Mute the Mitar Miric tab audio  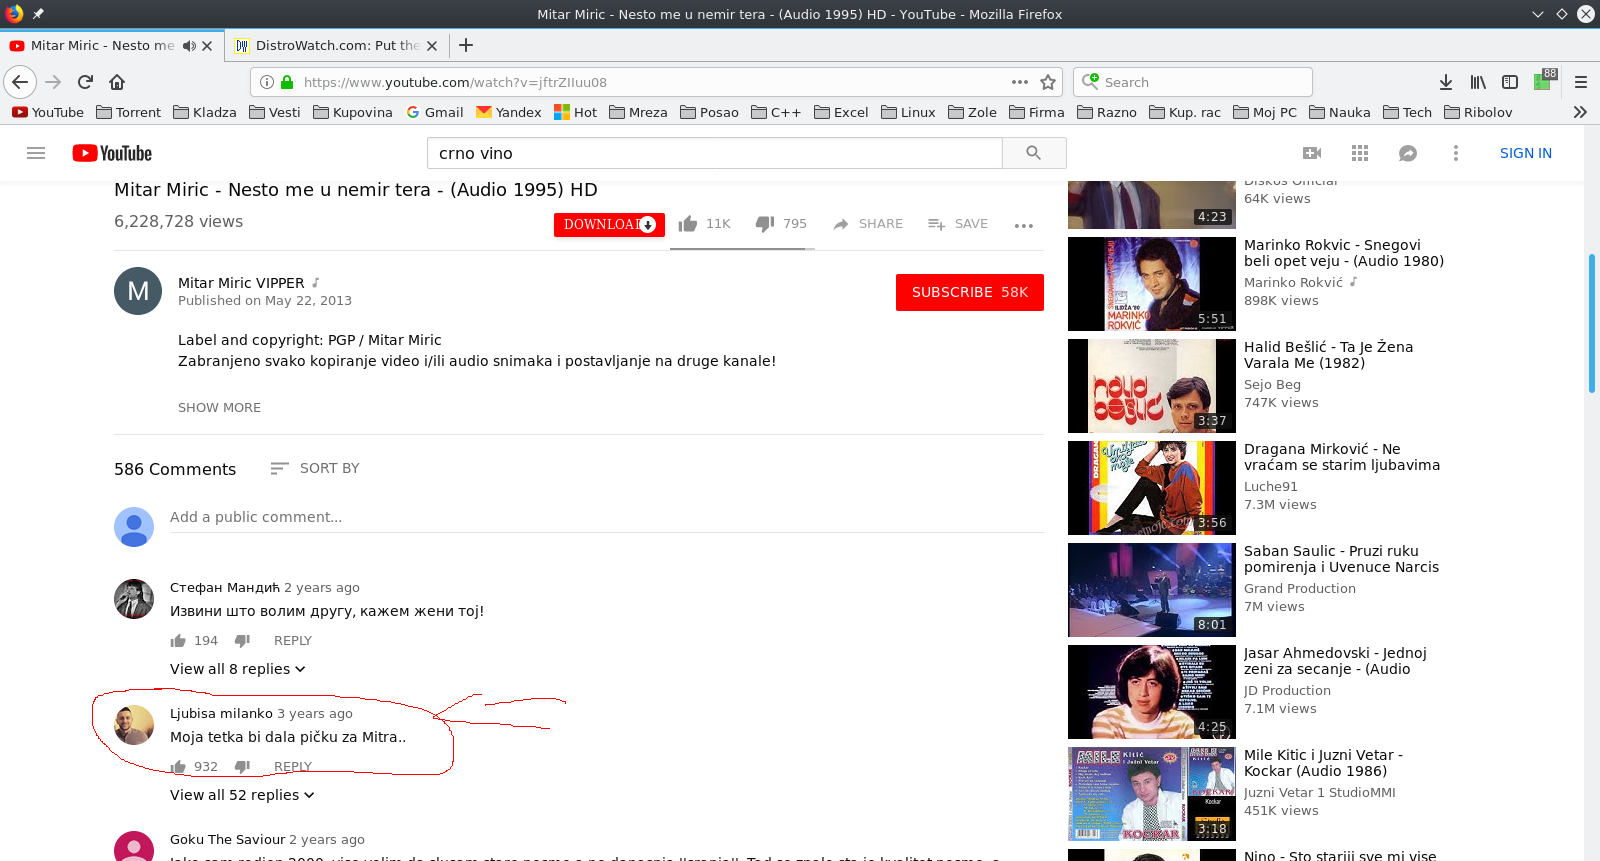(189, 46)
